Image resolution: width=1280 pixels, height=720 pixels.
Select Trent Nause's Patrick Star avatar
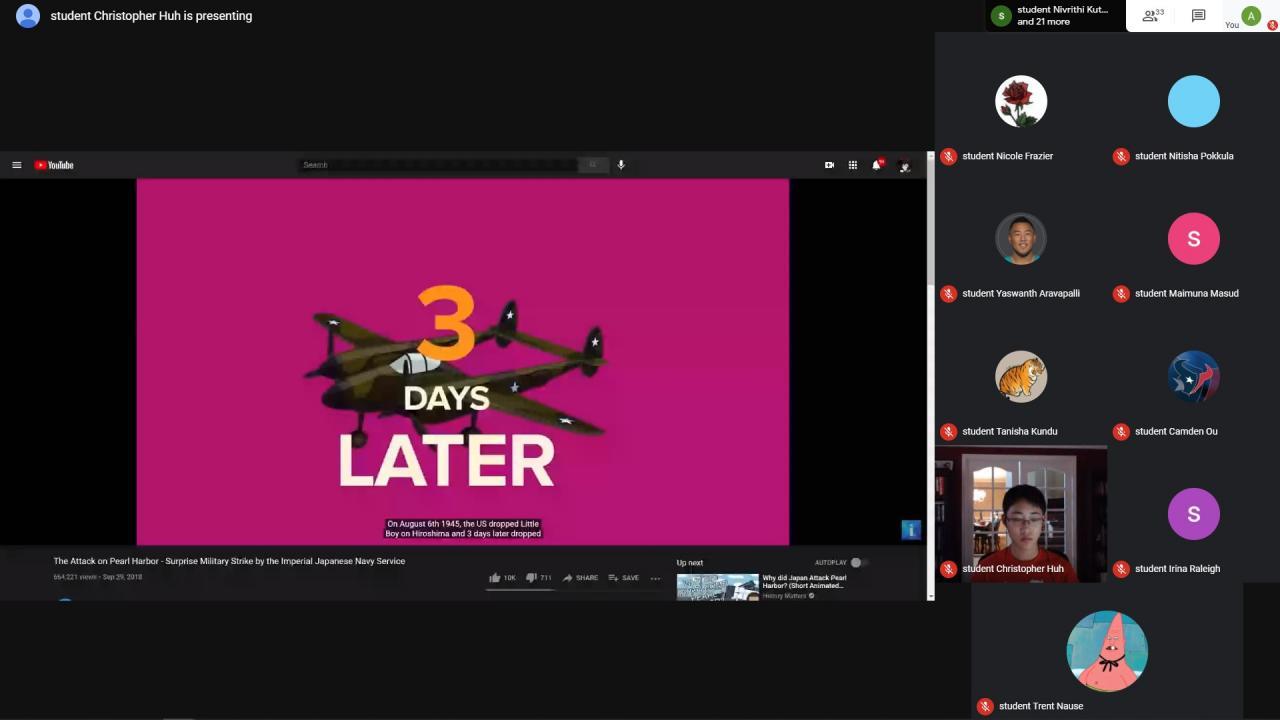[1107, 651]
